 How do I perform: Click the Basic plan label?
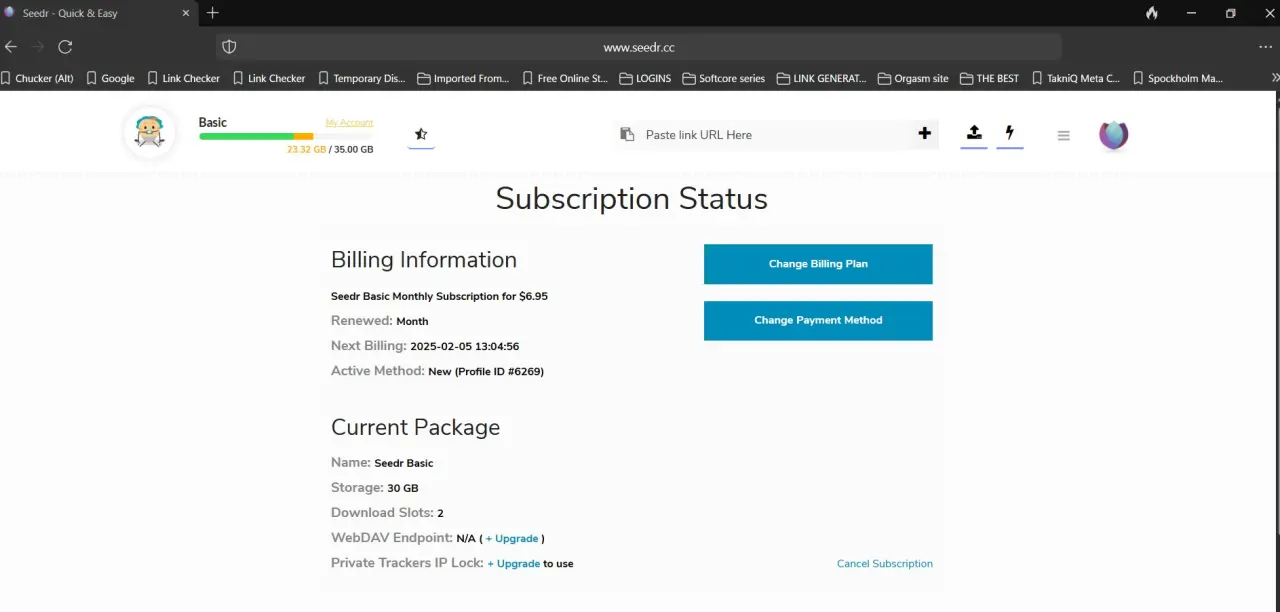coord(213,122)
